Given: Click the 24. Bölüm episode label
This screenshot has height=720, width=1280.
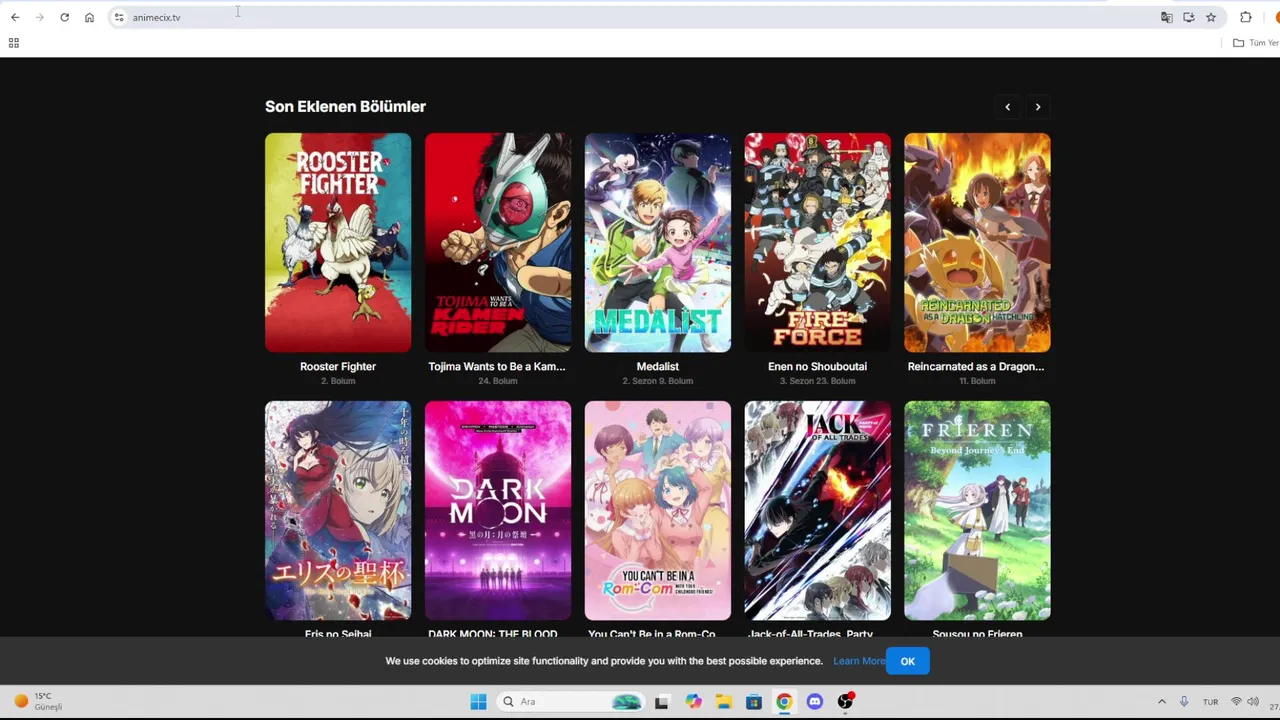Looking at the screenshot, I should click(x=498, y=381).
